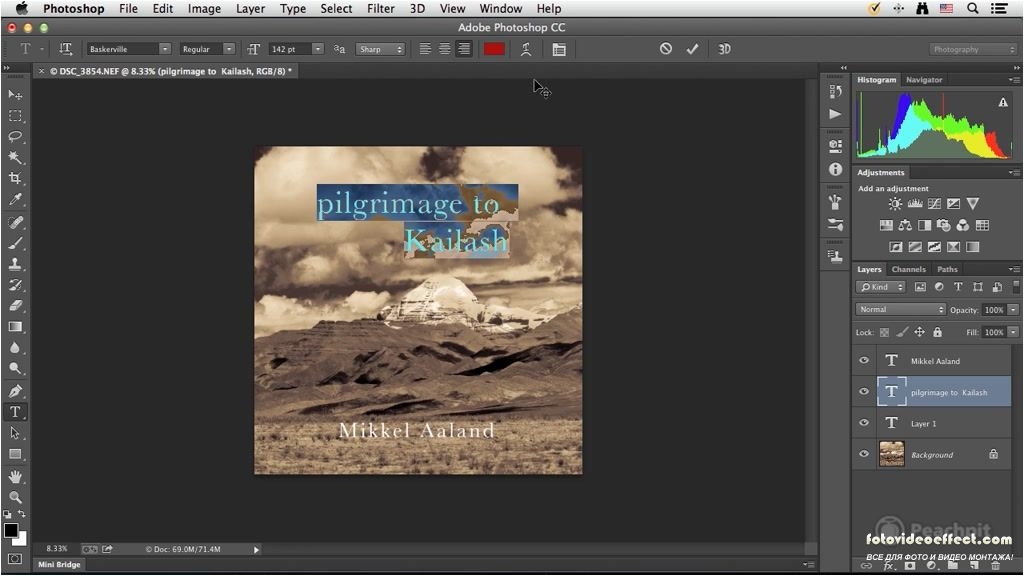Toggle lock all for layer
1024x576 pixels.
click(x=938, y=332)
